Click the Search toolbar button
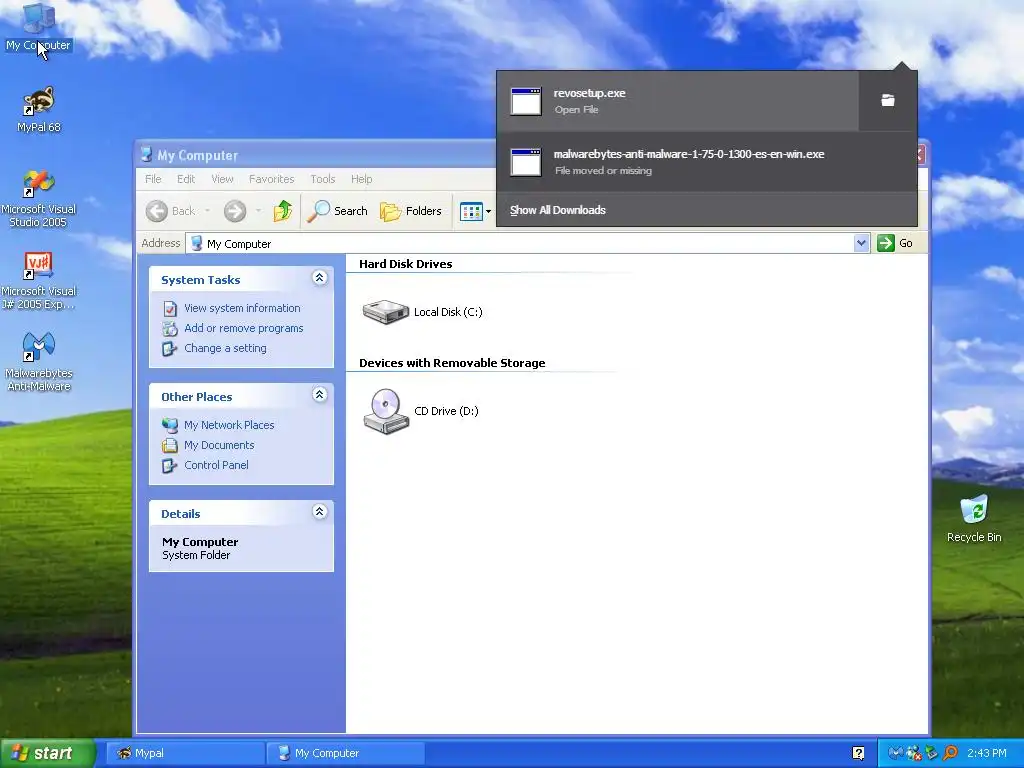Viewport: 1024px width, 768px height. coord(338,211)
